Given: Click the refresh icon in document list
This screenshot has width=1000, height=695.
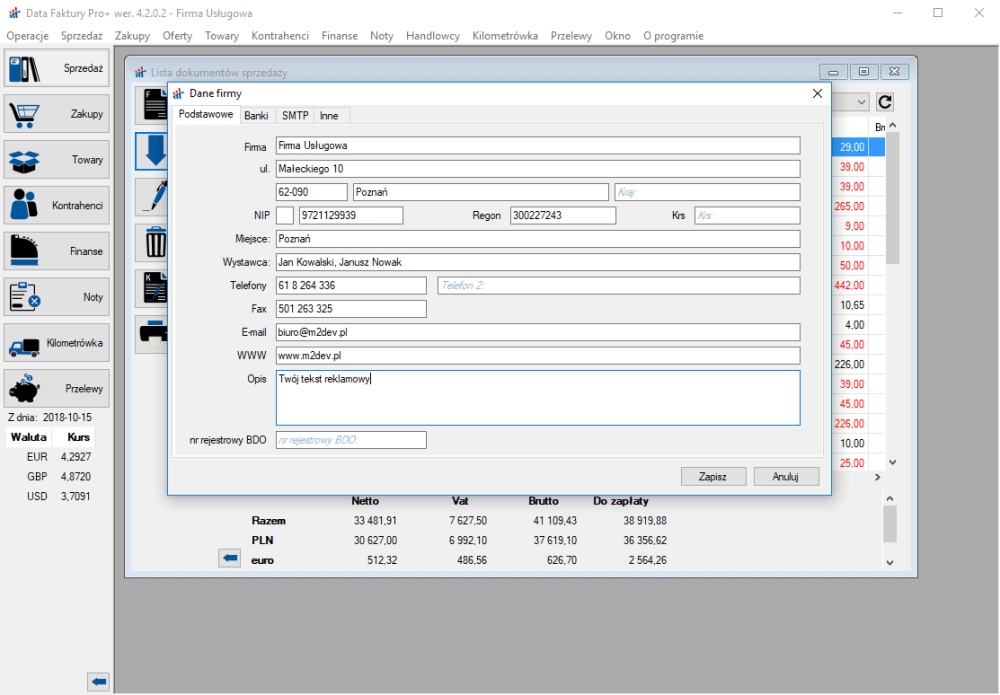Looking at the screenshot, I should pos(884,102).
